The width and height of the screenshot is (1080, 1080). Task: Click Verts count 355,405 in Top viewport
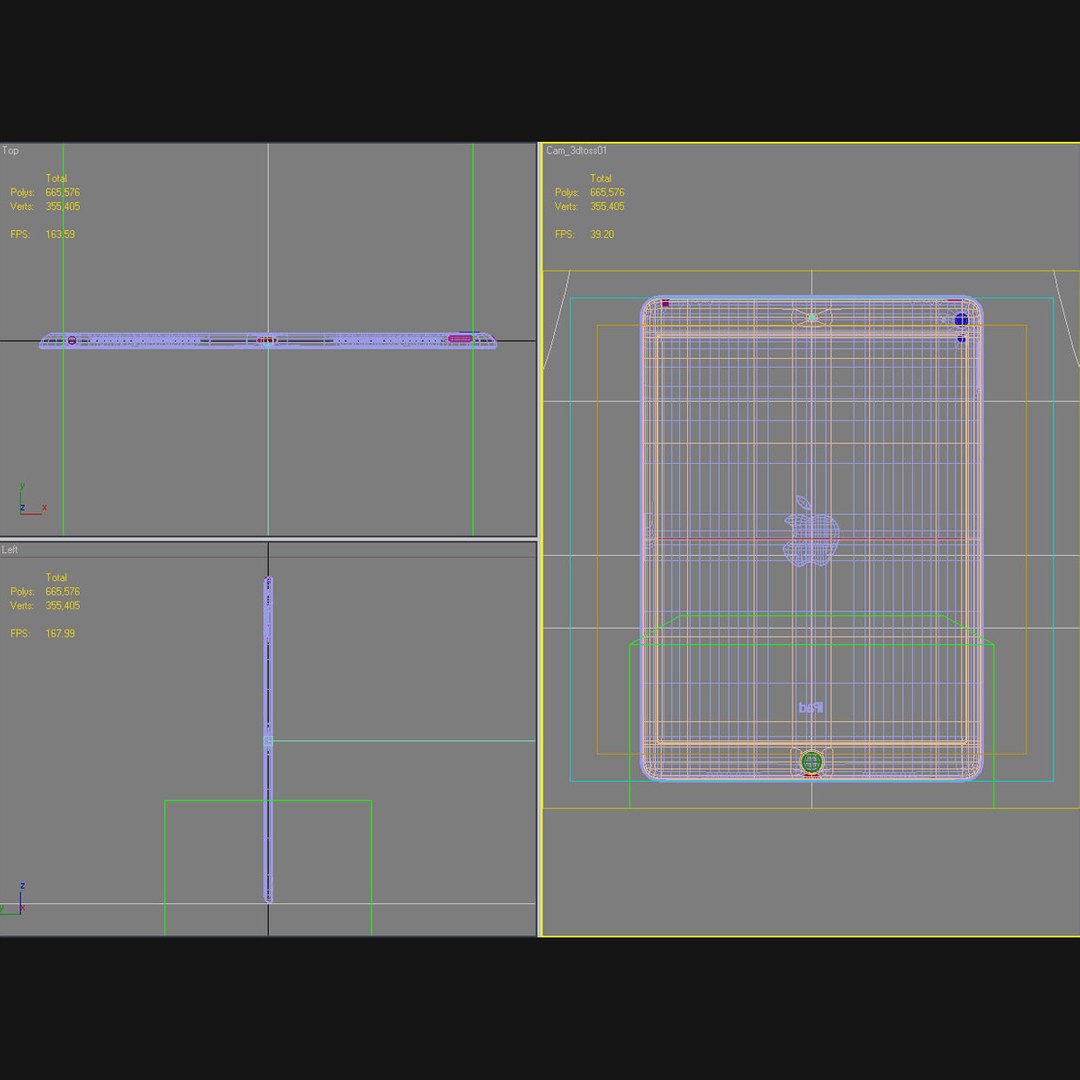[63, 206]
